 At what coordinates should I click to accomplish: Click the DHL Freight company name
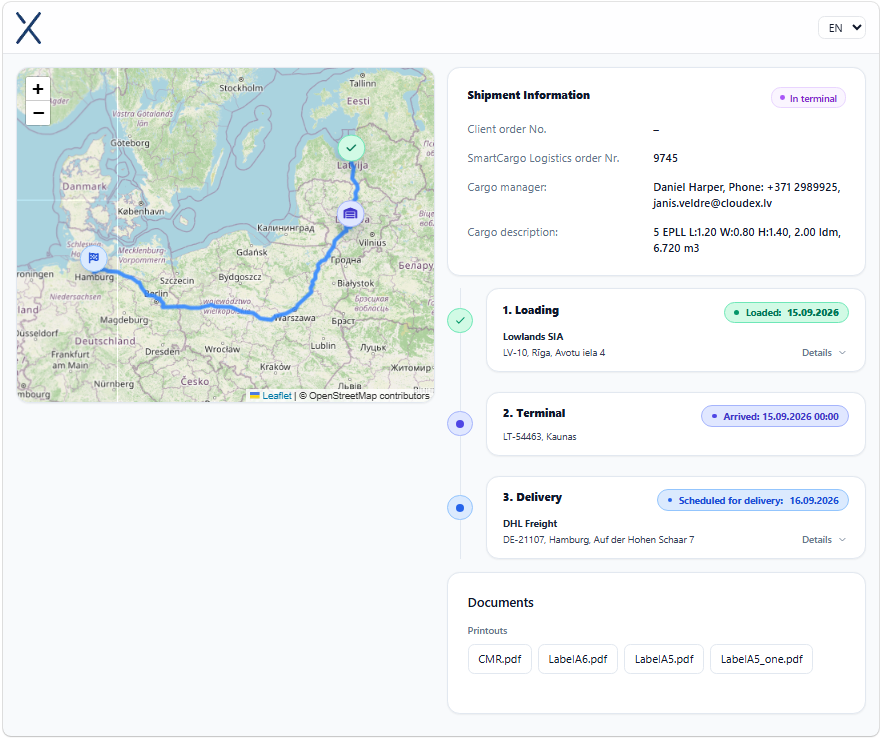coord(530,524)
